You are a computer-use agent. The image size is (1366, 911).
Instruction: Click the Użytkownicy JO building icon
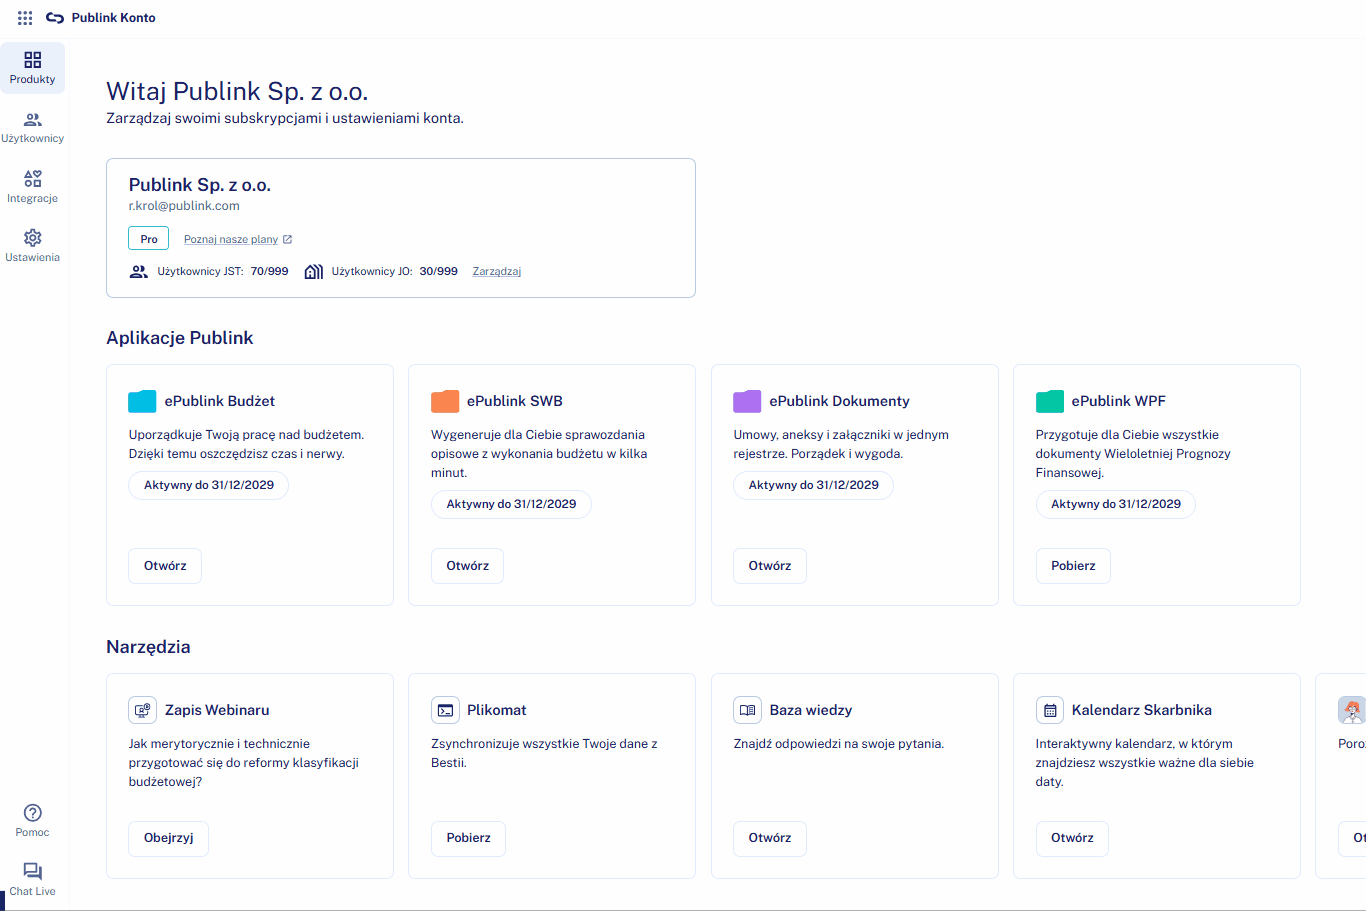pos(314,272)
